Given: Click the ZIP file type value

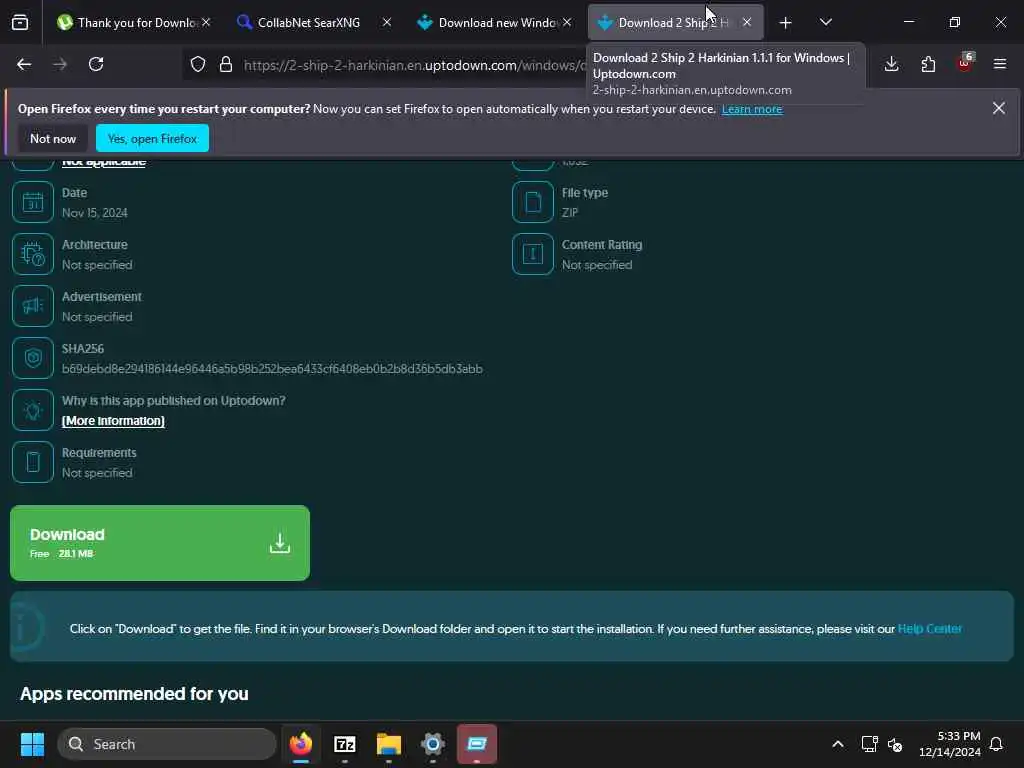Looking at the screenshot, I should [x=569, y=213].
